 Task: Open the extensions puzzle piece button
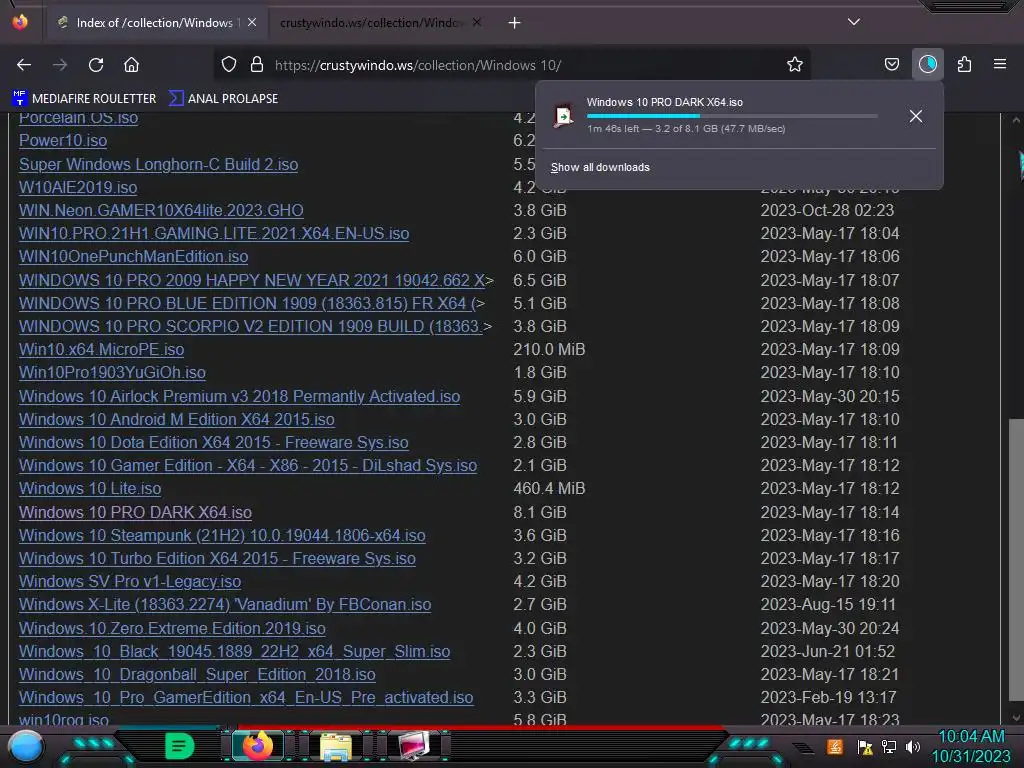[x=964, y=64]
